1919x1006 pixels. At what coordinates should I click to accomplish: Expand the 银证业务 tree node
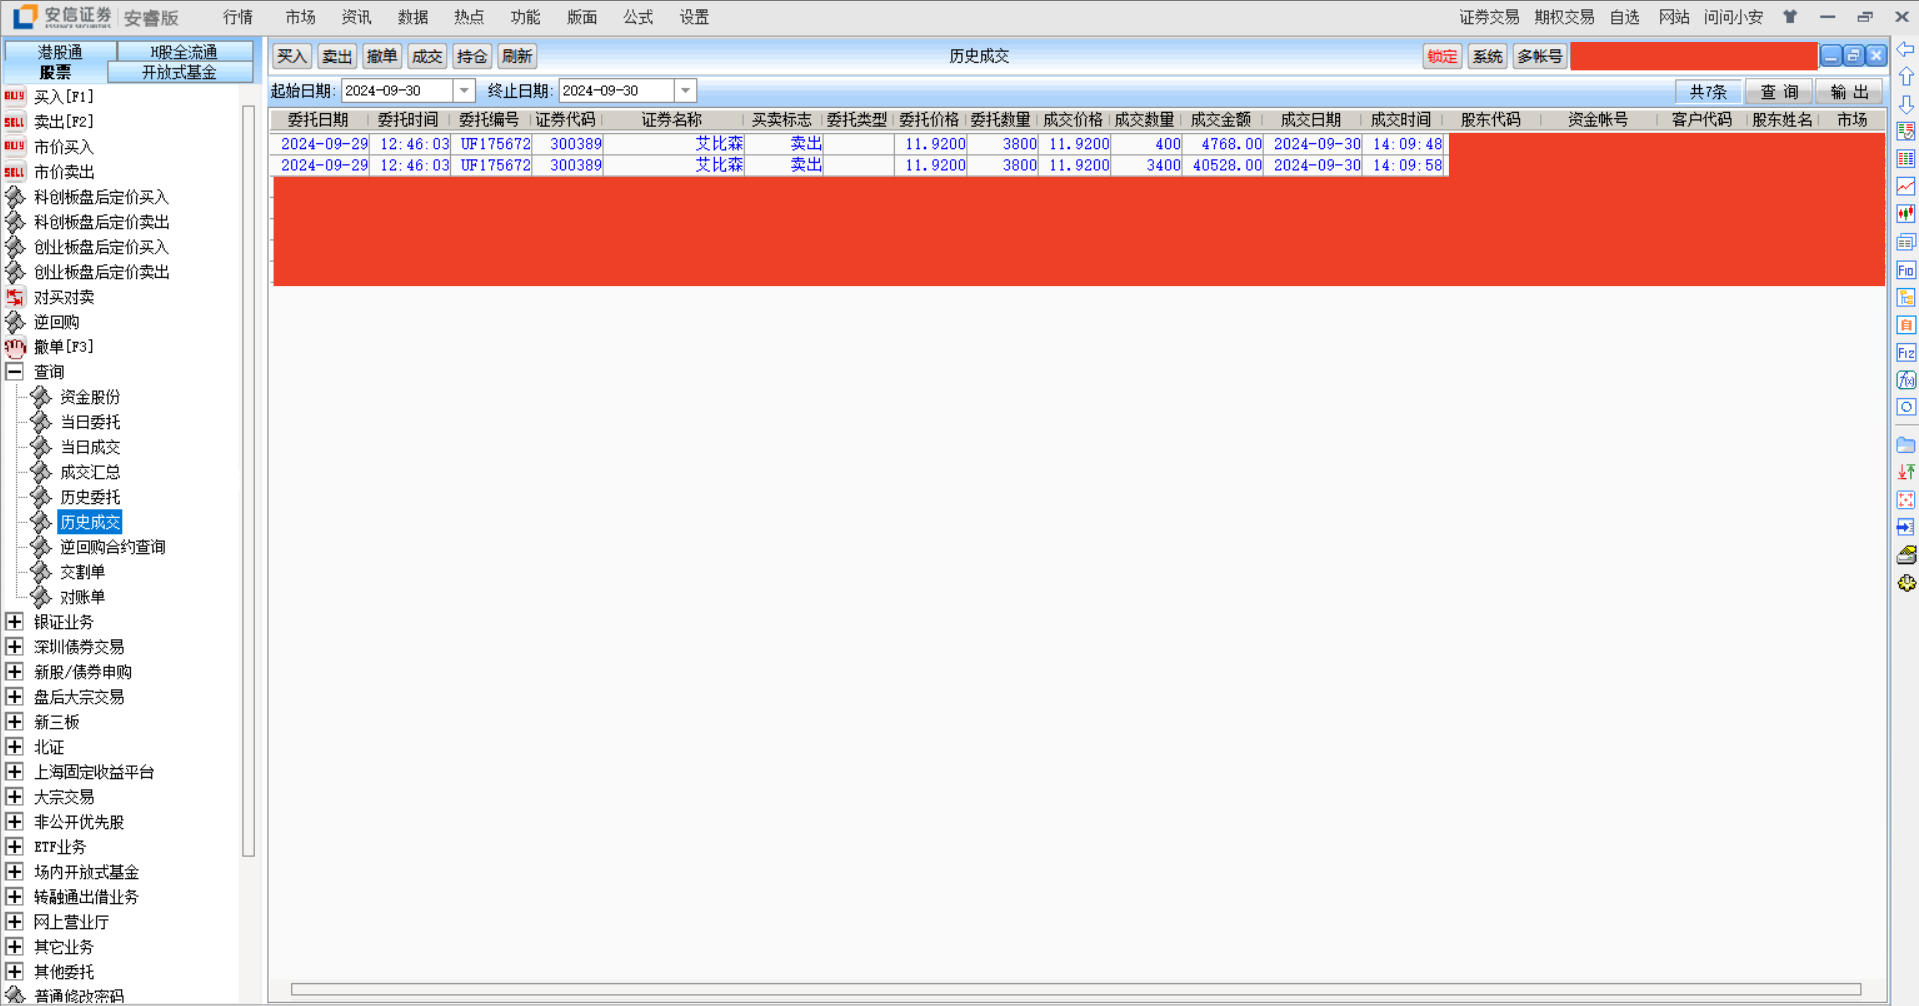pyautogui.click(x=15, y=622)
